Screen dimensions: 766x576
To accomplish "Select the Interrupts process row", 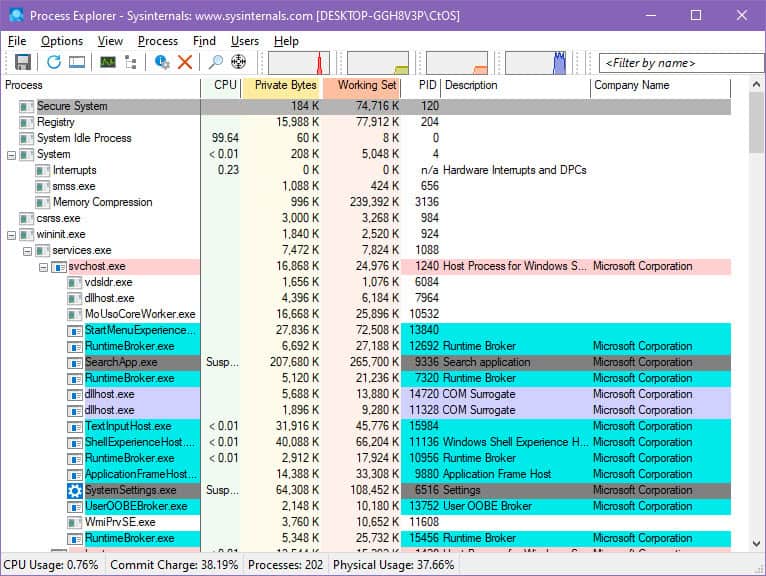I will (367, 170).
